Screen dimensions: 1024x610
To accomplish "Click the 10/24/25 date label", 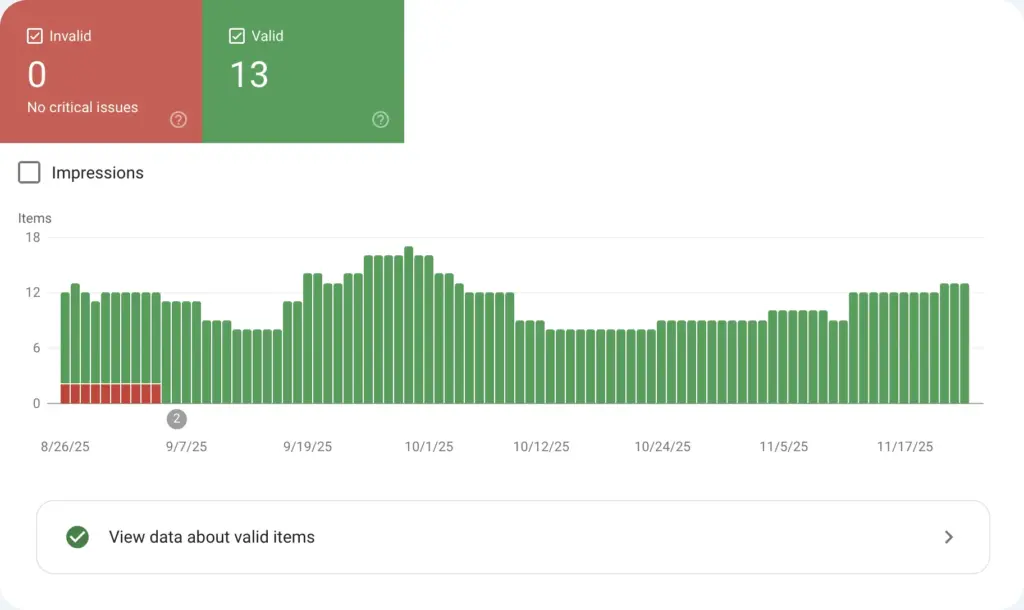I will pyautogui.click(x=662, y=447).
